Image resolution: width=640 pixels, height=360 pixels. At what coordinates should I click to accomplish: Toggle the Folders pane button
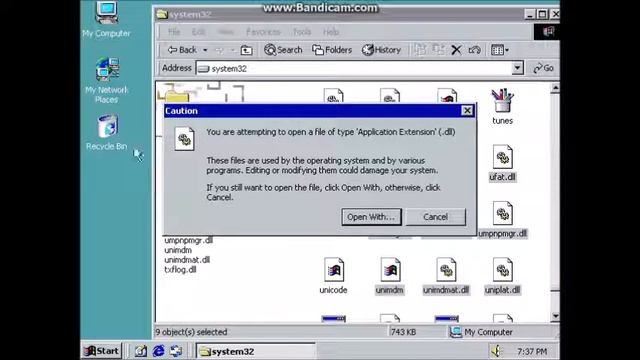(332, 50)
